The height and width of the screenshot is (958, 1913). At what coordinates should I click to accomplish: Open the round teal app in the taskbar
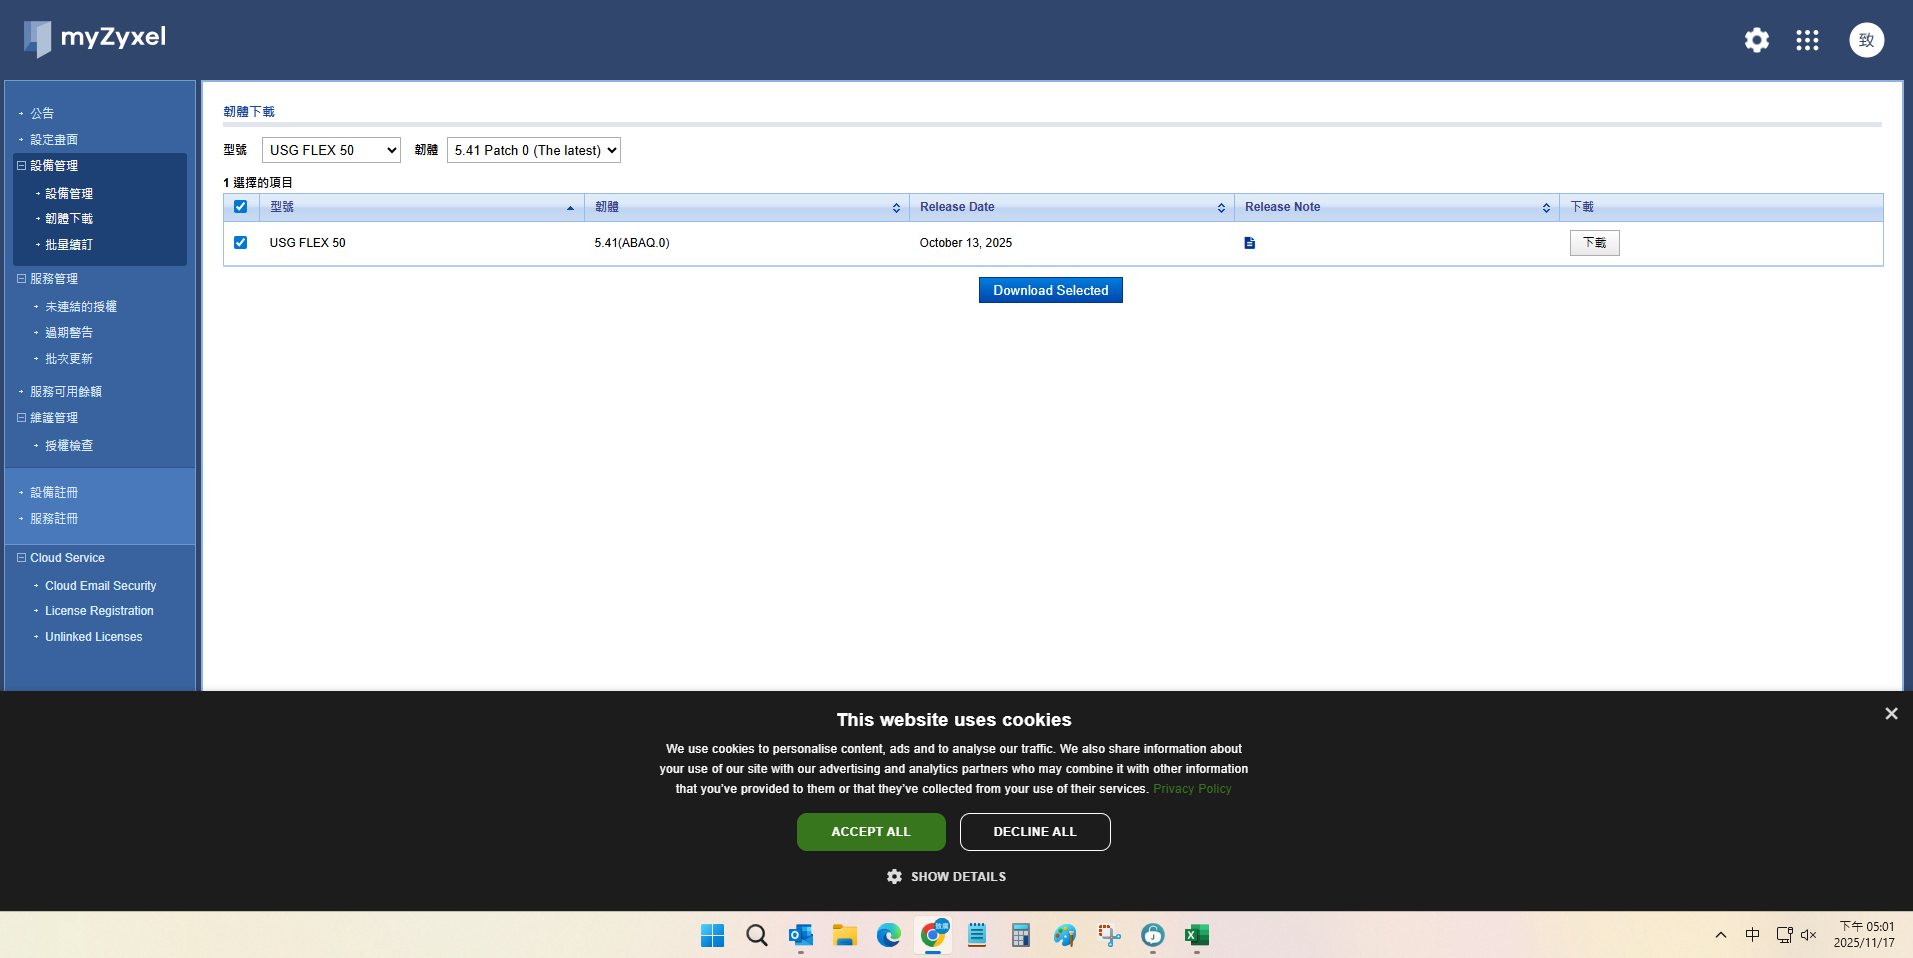(x=1153, y=935)
